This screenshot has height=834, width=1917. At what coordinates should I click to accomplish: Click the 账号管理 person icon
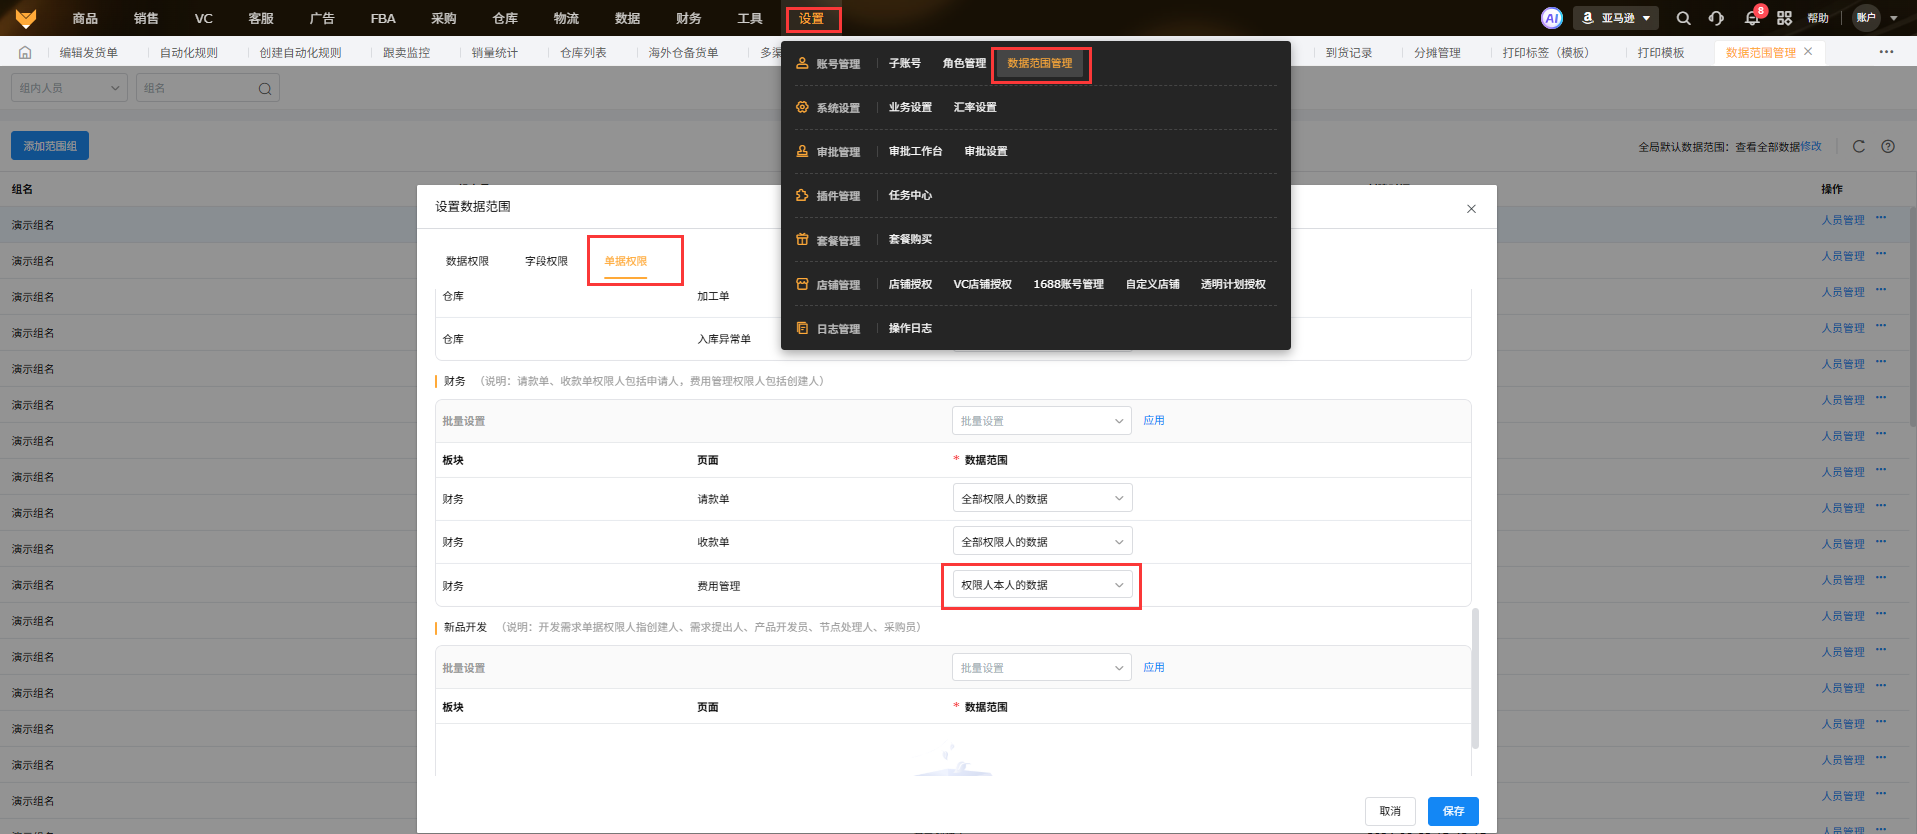click(802, 63)
